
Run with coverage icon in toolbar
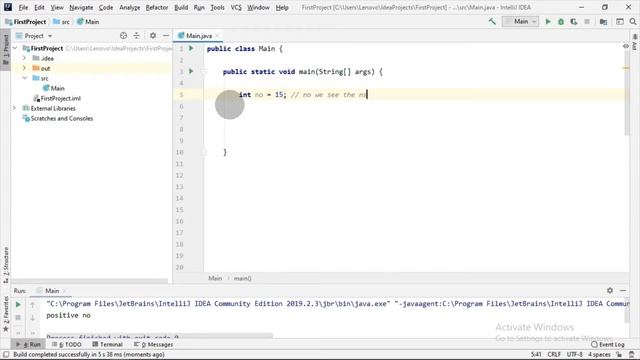pos(574,22)
